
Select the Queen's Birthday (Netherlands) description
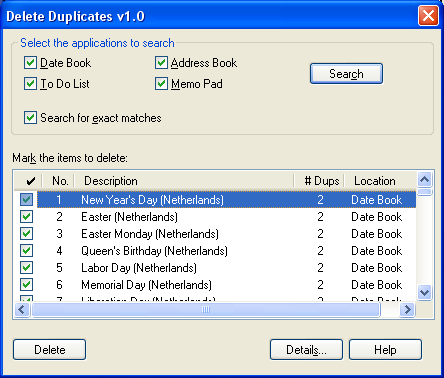(154, 251)
